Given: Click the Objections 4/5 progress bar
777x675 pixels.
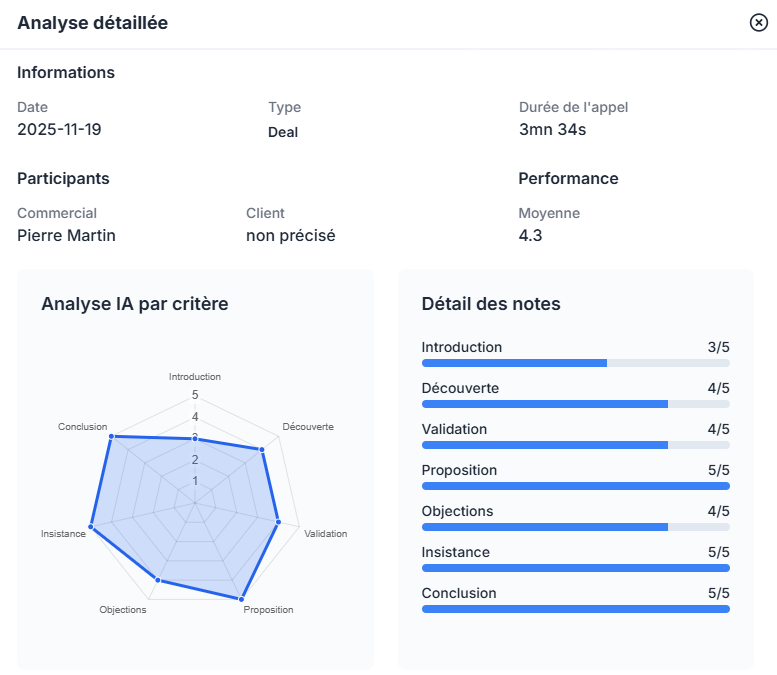Looking at the screenshot, I should [x=575, y=527].
